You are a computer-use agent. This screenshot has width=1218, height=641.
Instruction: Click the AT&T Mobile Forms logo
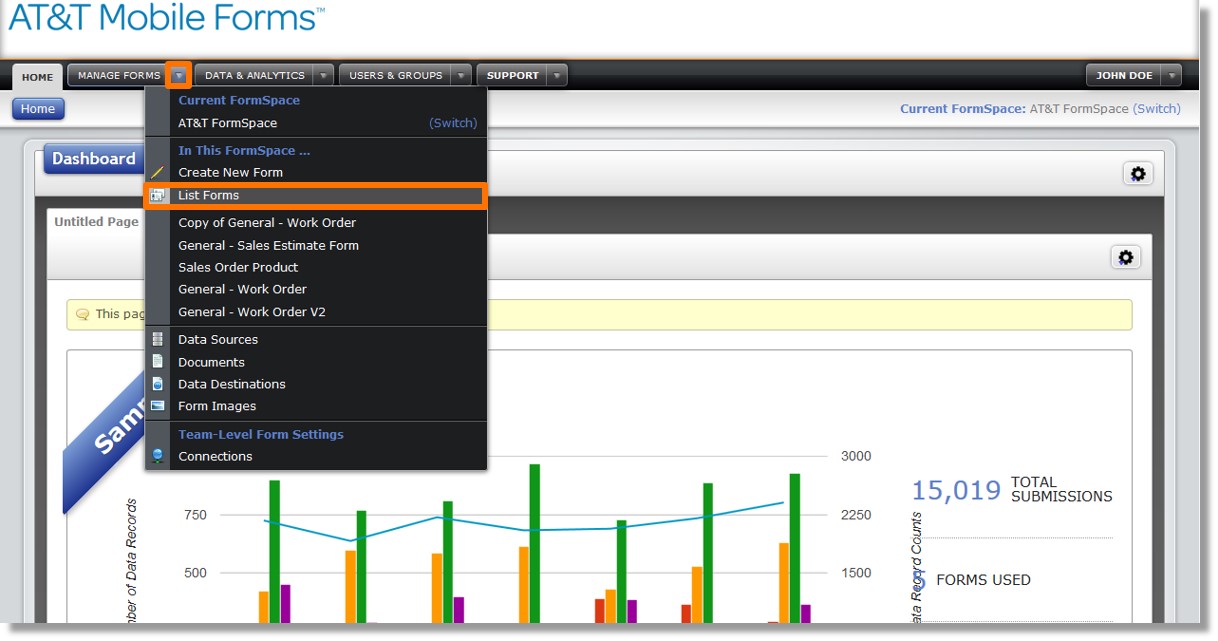click(167, 17)
